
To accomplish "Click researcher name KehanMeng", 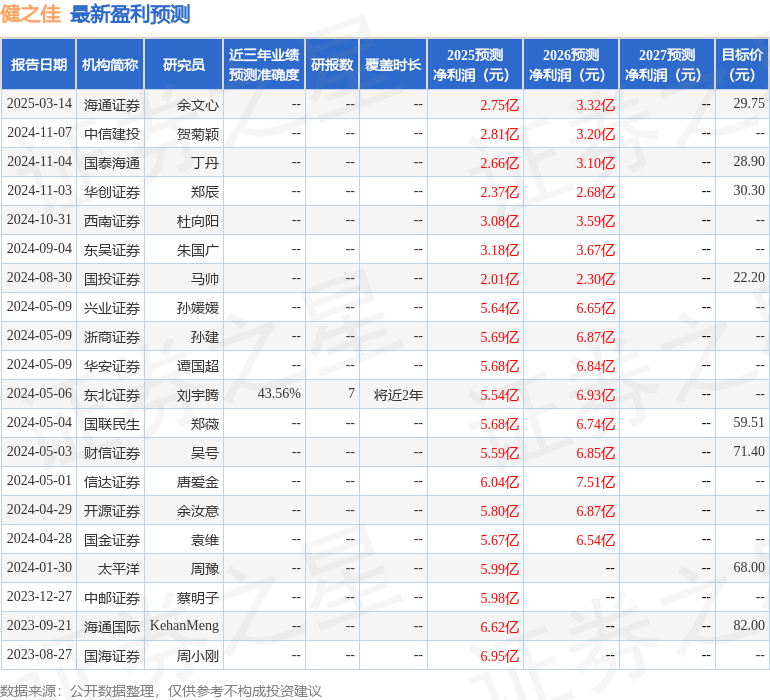I will pyautogui.click(x=184, y=625).
